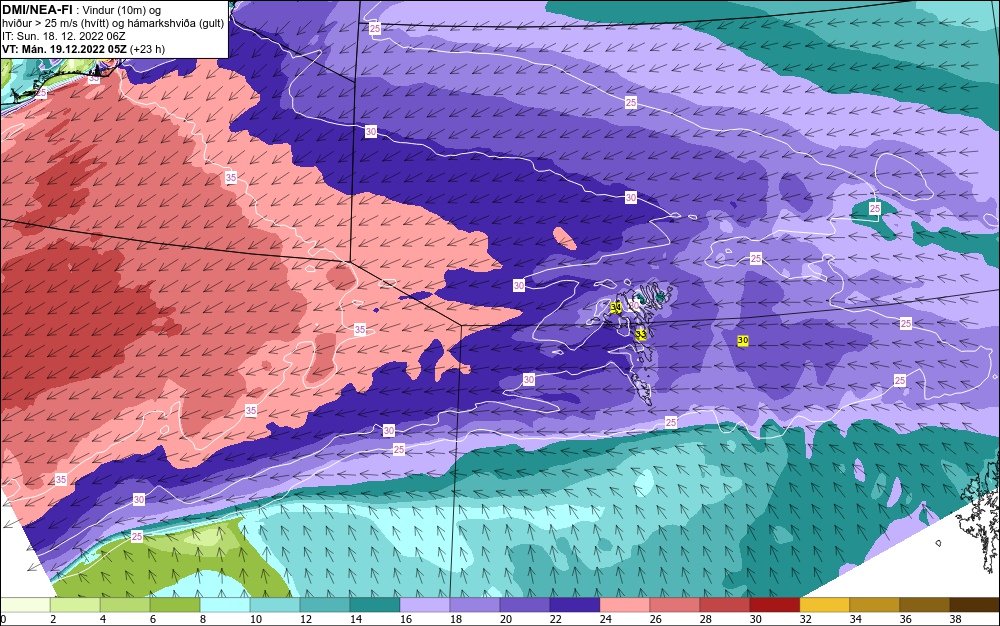Select the '12' legend scale number
The width and height of the screenshot is (1000, 626).
[x=306, y=619]
